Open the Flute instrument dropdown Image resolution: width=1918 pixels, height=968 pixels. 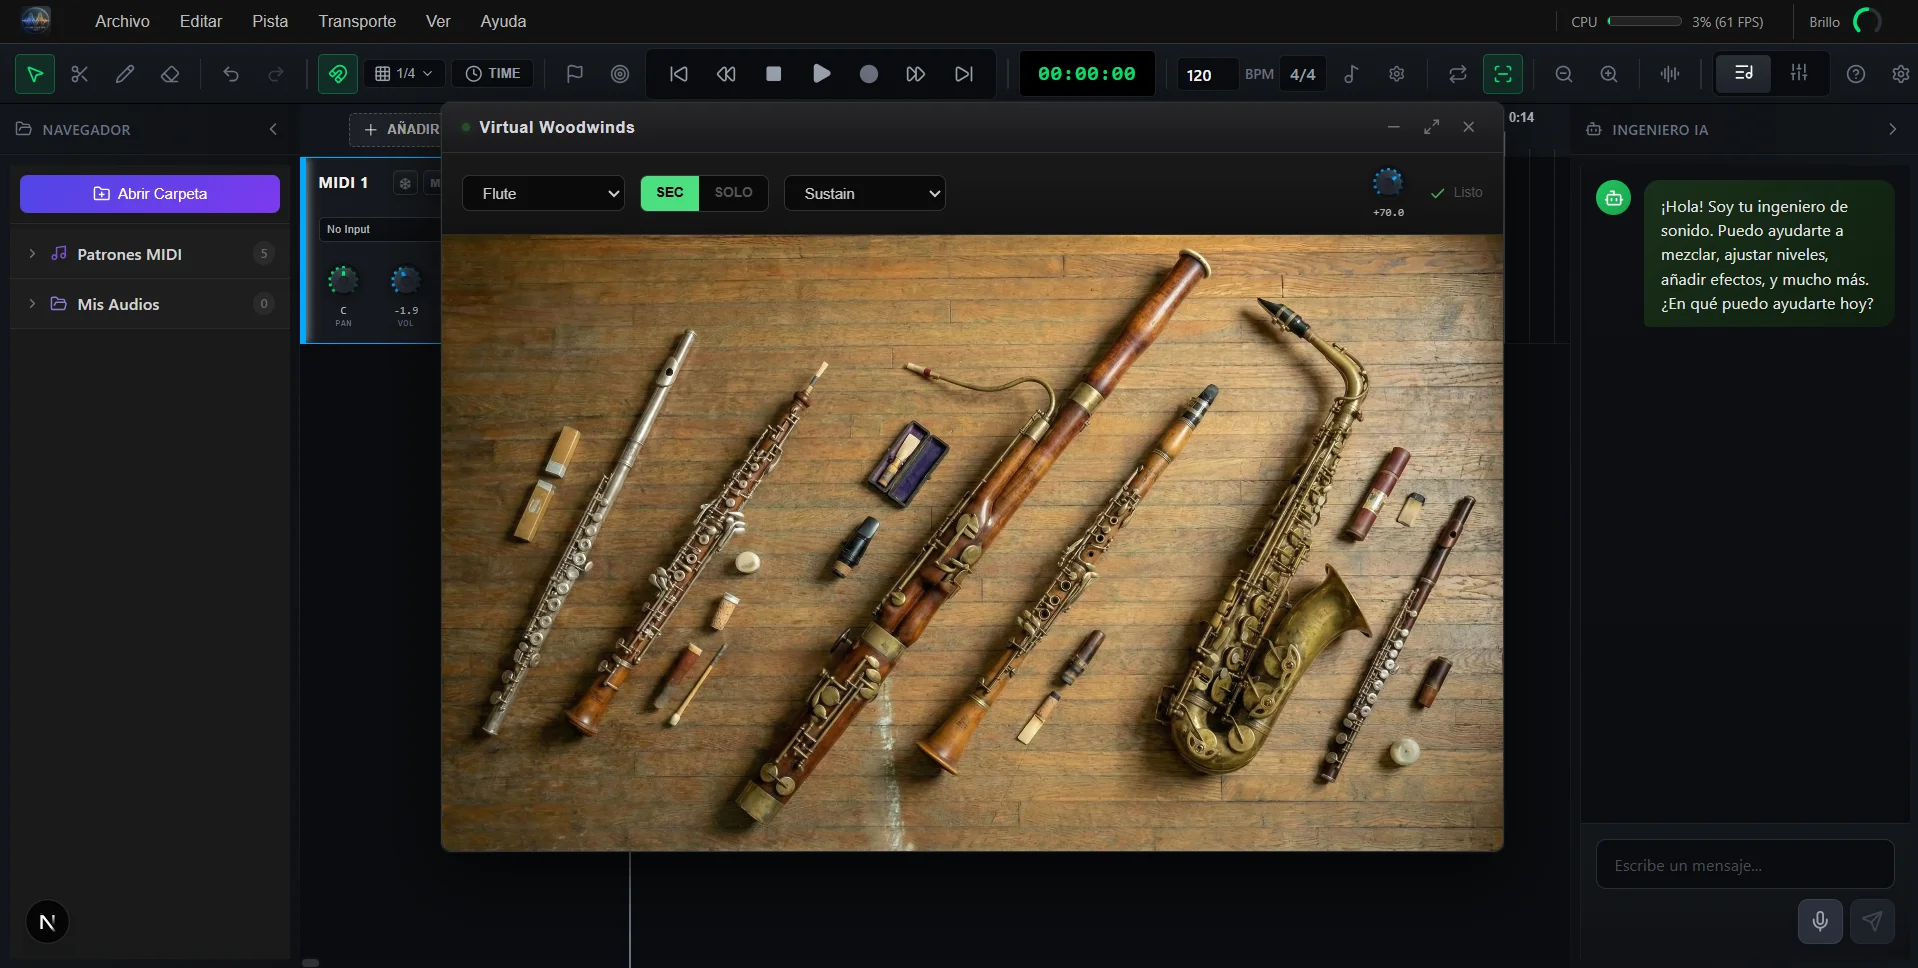543,194
